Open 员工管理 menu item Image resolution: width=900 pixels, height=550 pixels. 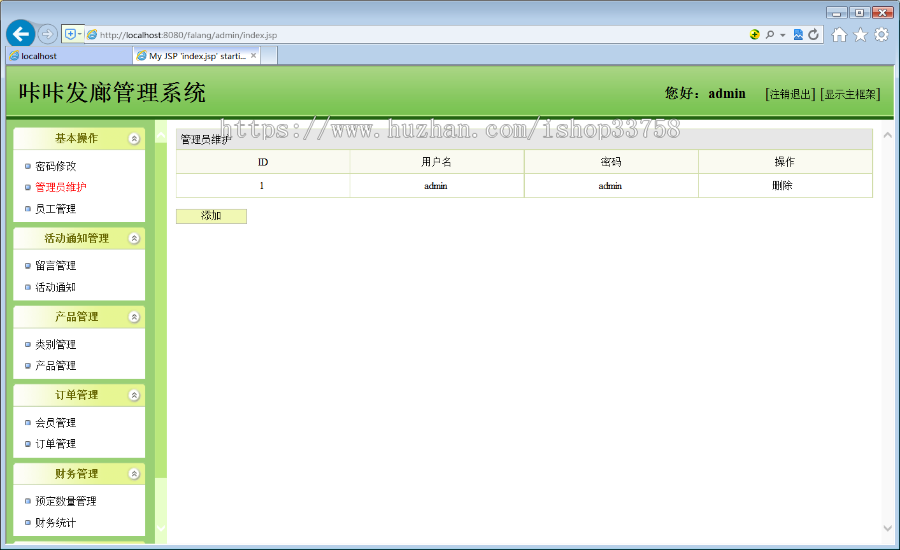[x=56, y=208]
